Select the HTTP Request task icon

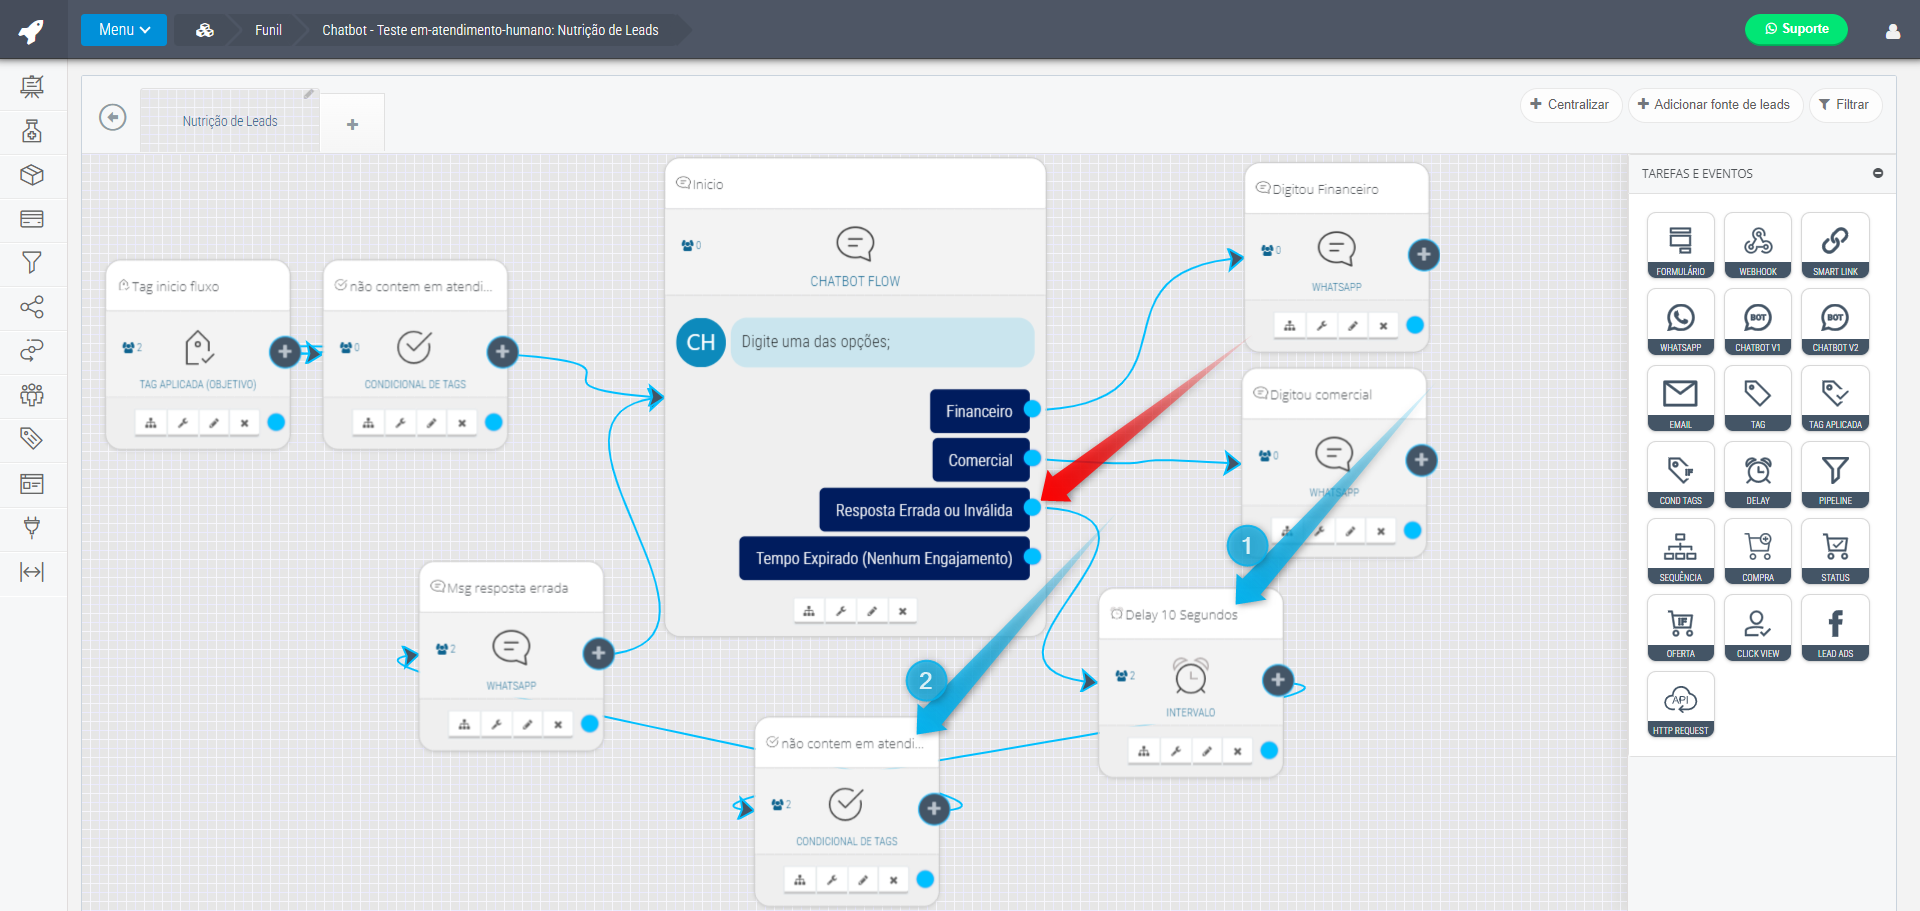(x=1680, y=704)
